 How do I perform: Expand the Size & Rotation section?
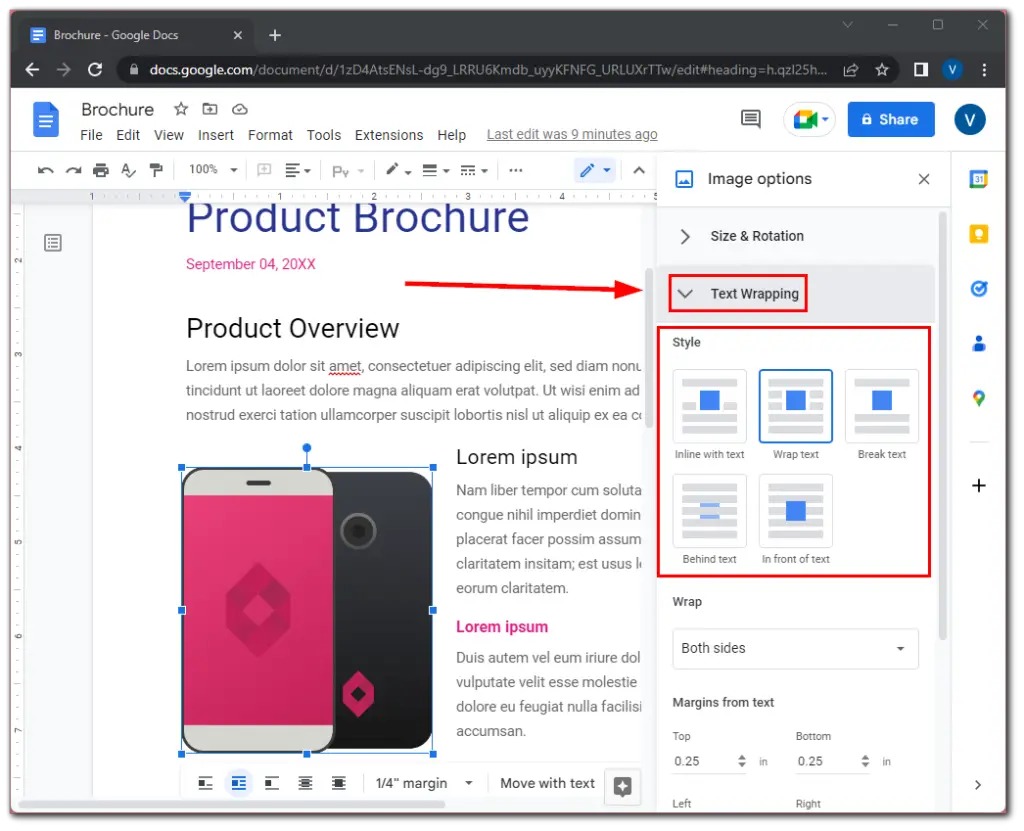coord(757,236)
